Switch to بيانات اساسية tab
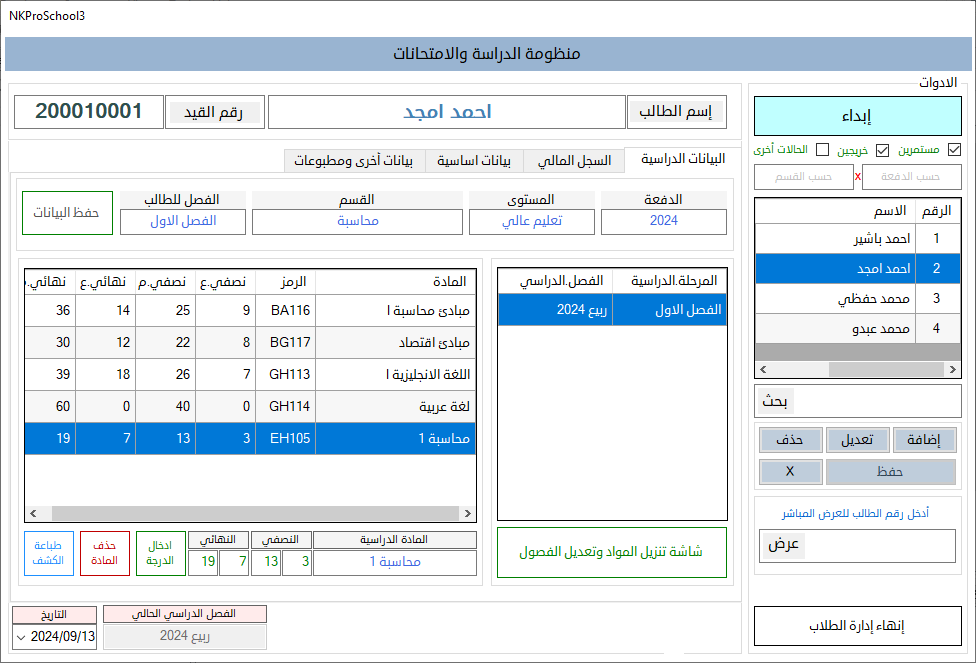Screen dimensions: 976x663 coord(474,161)
